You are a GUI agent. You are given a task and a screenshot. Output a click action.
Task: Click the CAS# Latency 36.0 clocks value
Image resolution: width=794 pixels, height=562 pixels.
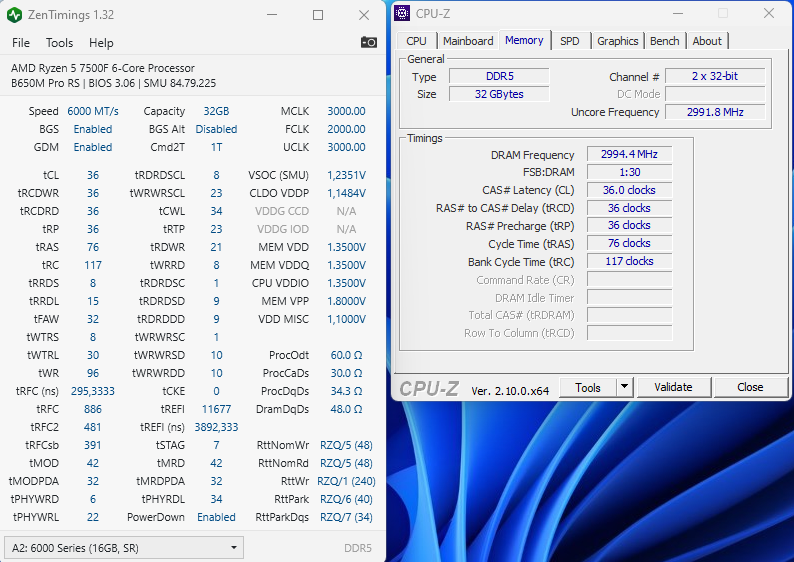click(x=629, y=190)
